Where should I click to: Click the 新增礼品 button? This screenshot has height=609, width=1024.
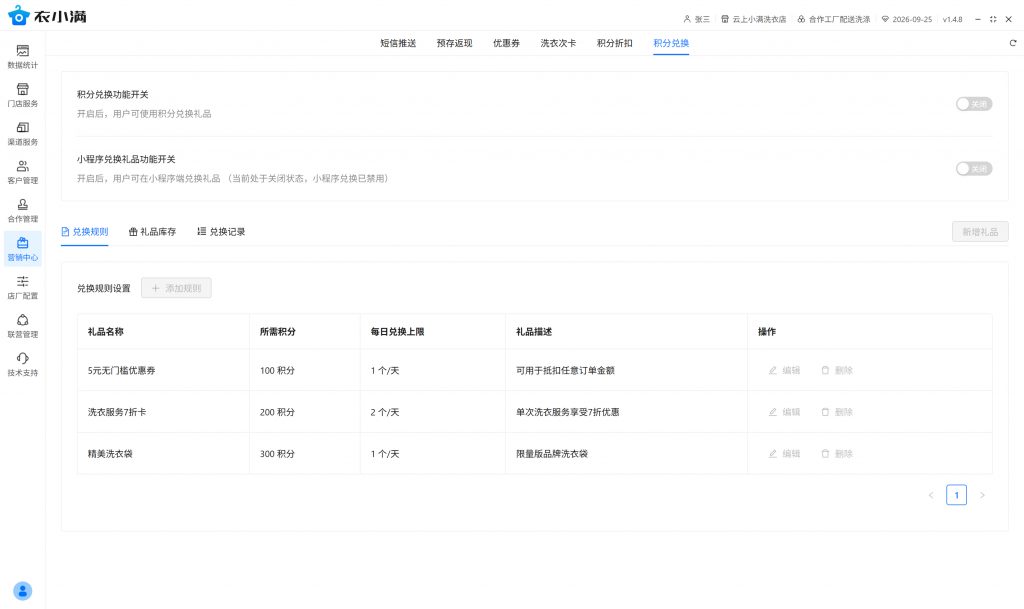pos(980,231)
